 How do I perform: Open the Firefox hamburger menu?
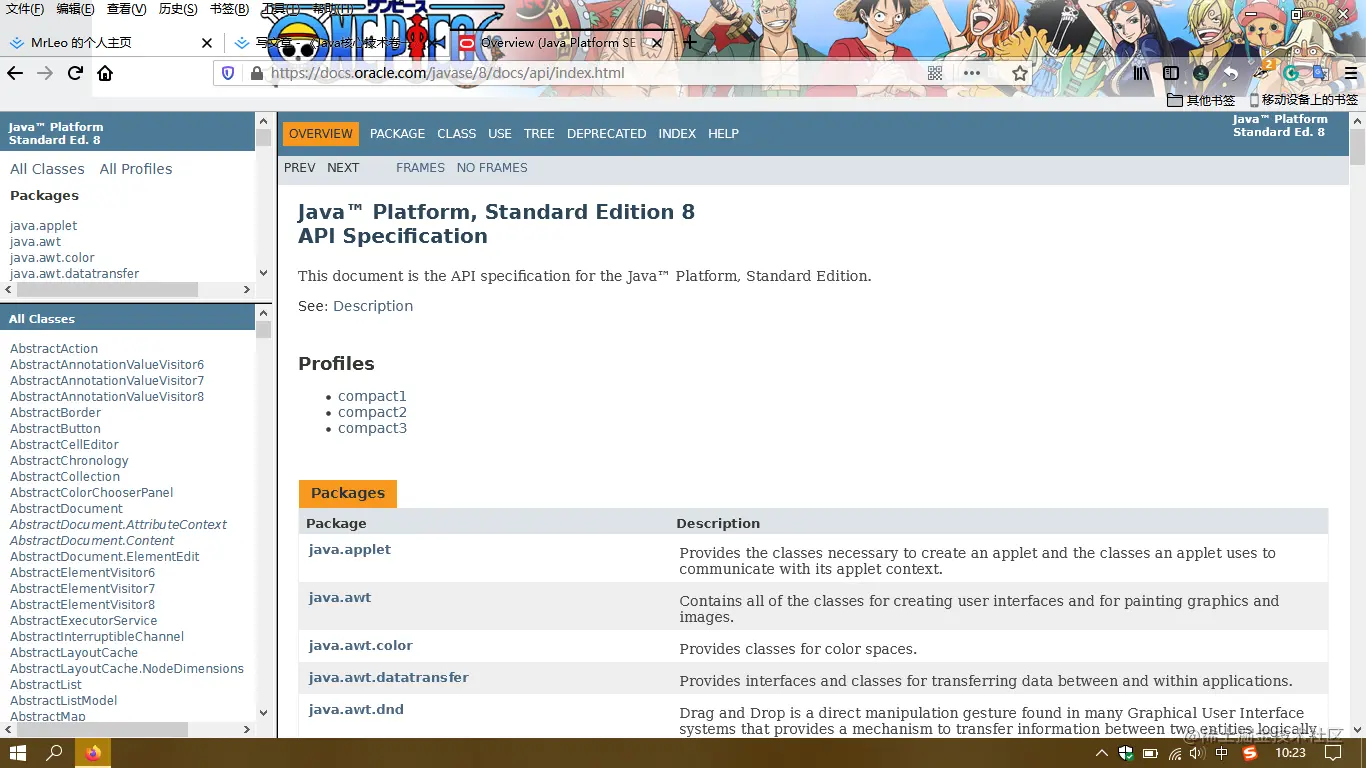click(1353, 73)
